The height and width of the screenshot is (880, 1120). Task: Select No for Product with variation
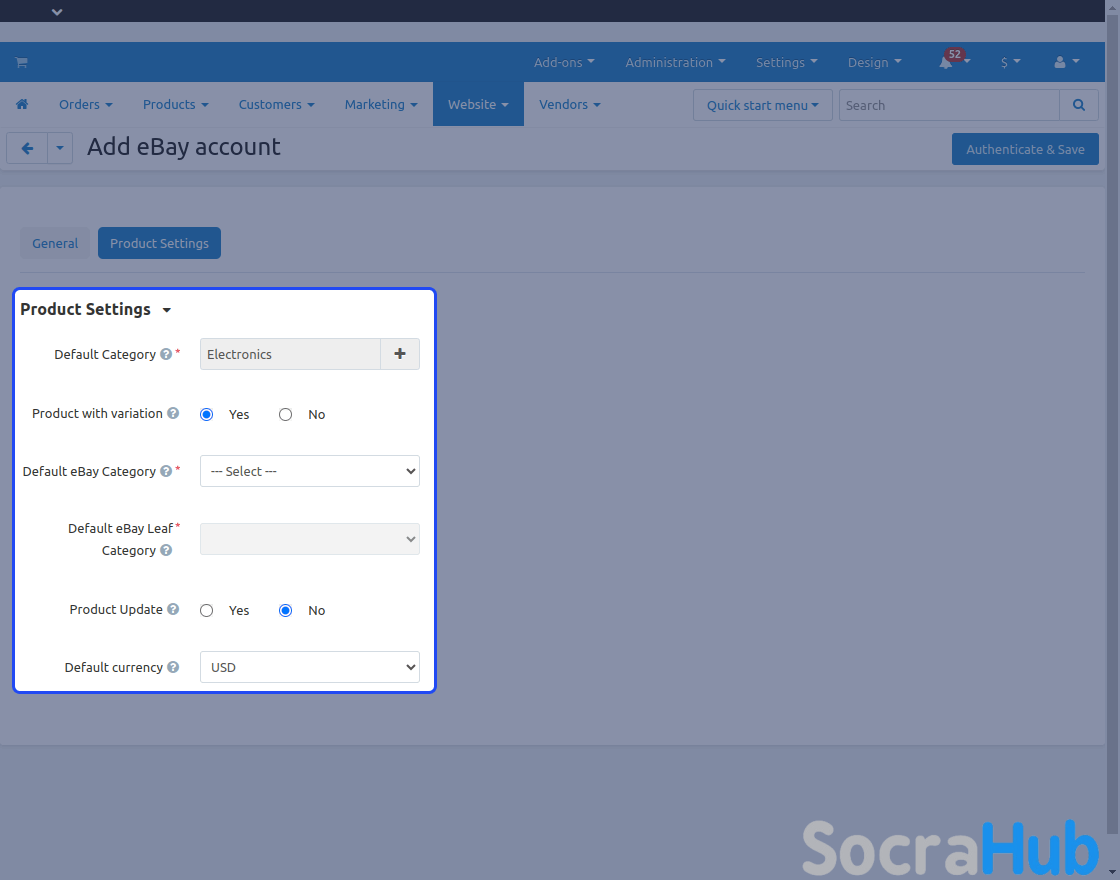point(286,414)
